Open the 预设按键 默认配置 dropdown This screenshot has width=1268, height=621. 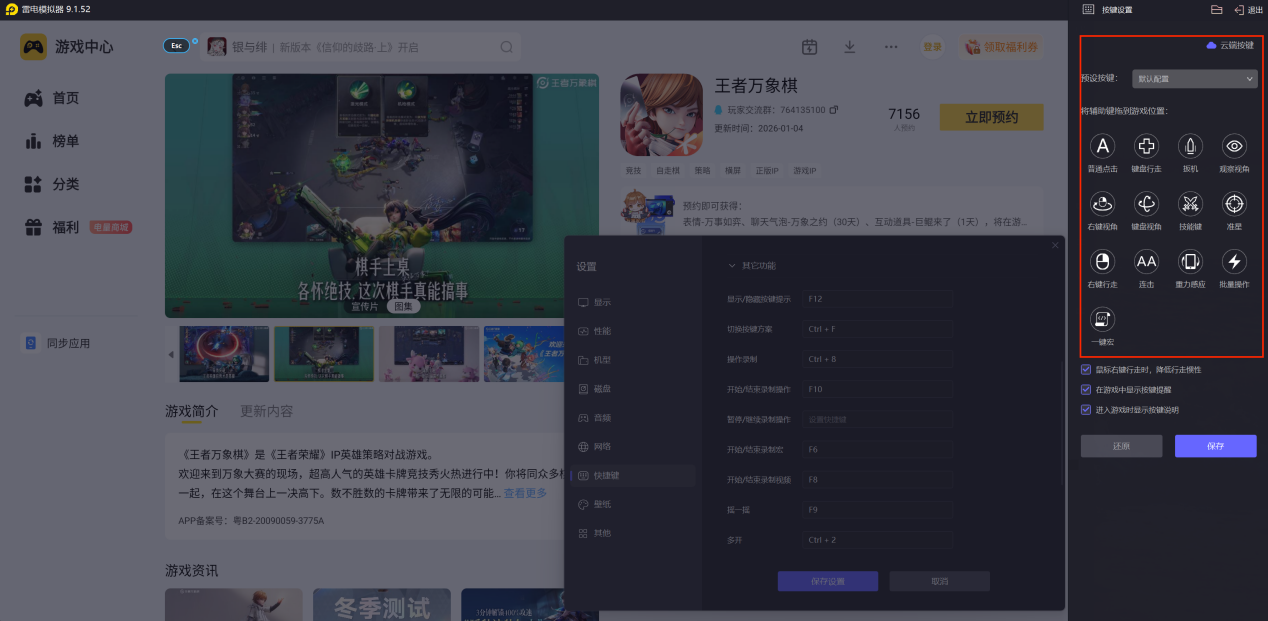click(1194, 78)
